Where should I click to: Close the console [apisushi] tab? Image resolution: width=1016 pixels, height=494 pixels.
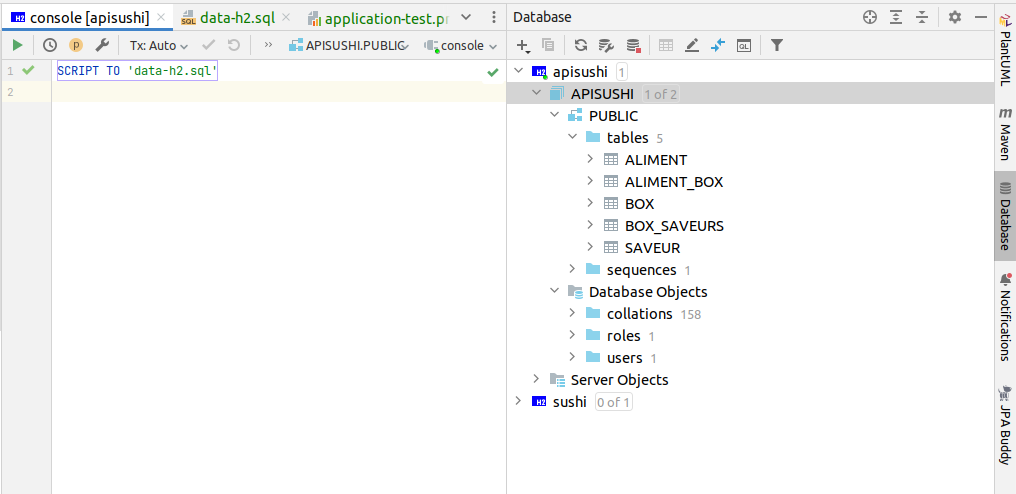pos(161,18)
